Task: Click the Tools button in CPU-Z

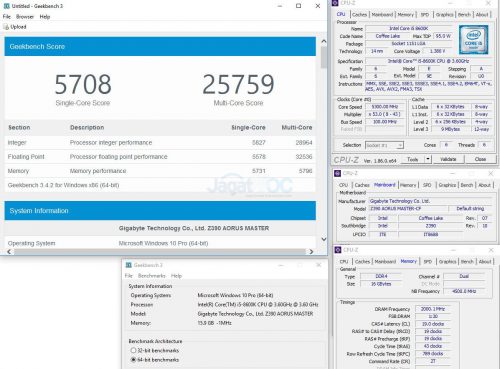Action: [x=412, y=159]
